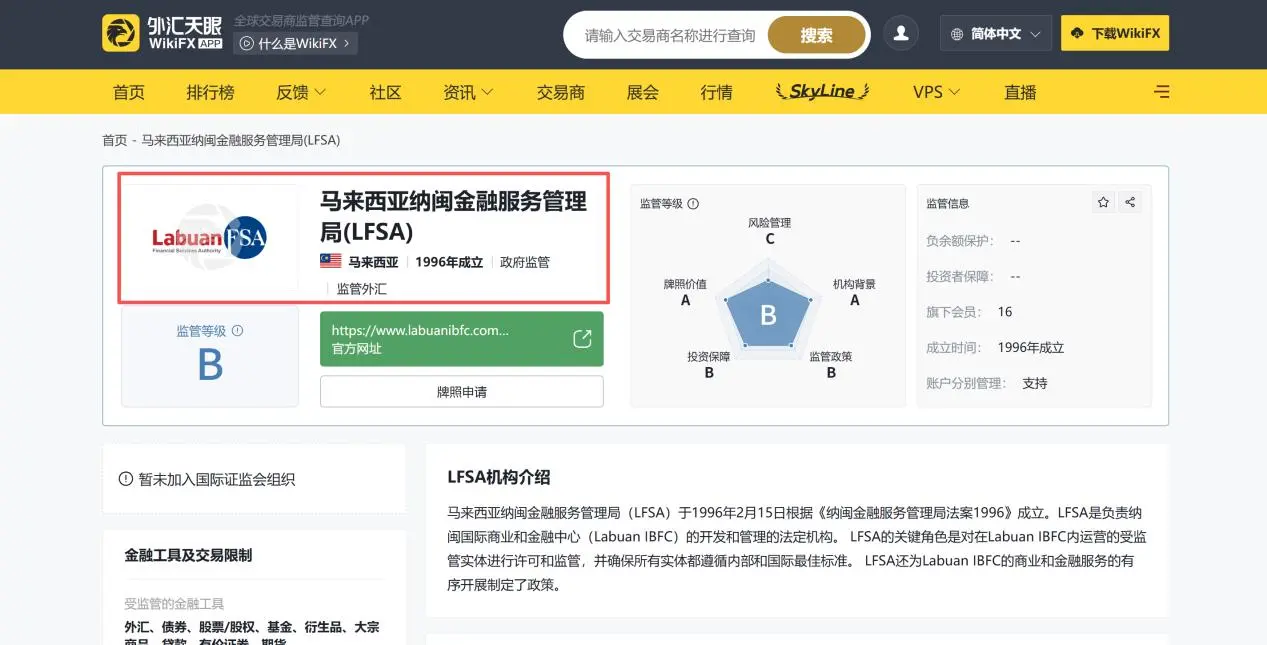Open the user account profile icon
Viewport: 1267px width, 645px height.
[x=901, y=33]
